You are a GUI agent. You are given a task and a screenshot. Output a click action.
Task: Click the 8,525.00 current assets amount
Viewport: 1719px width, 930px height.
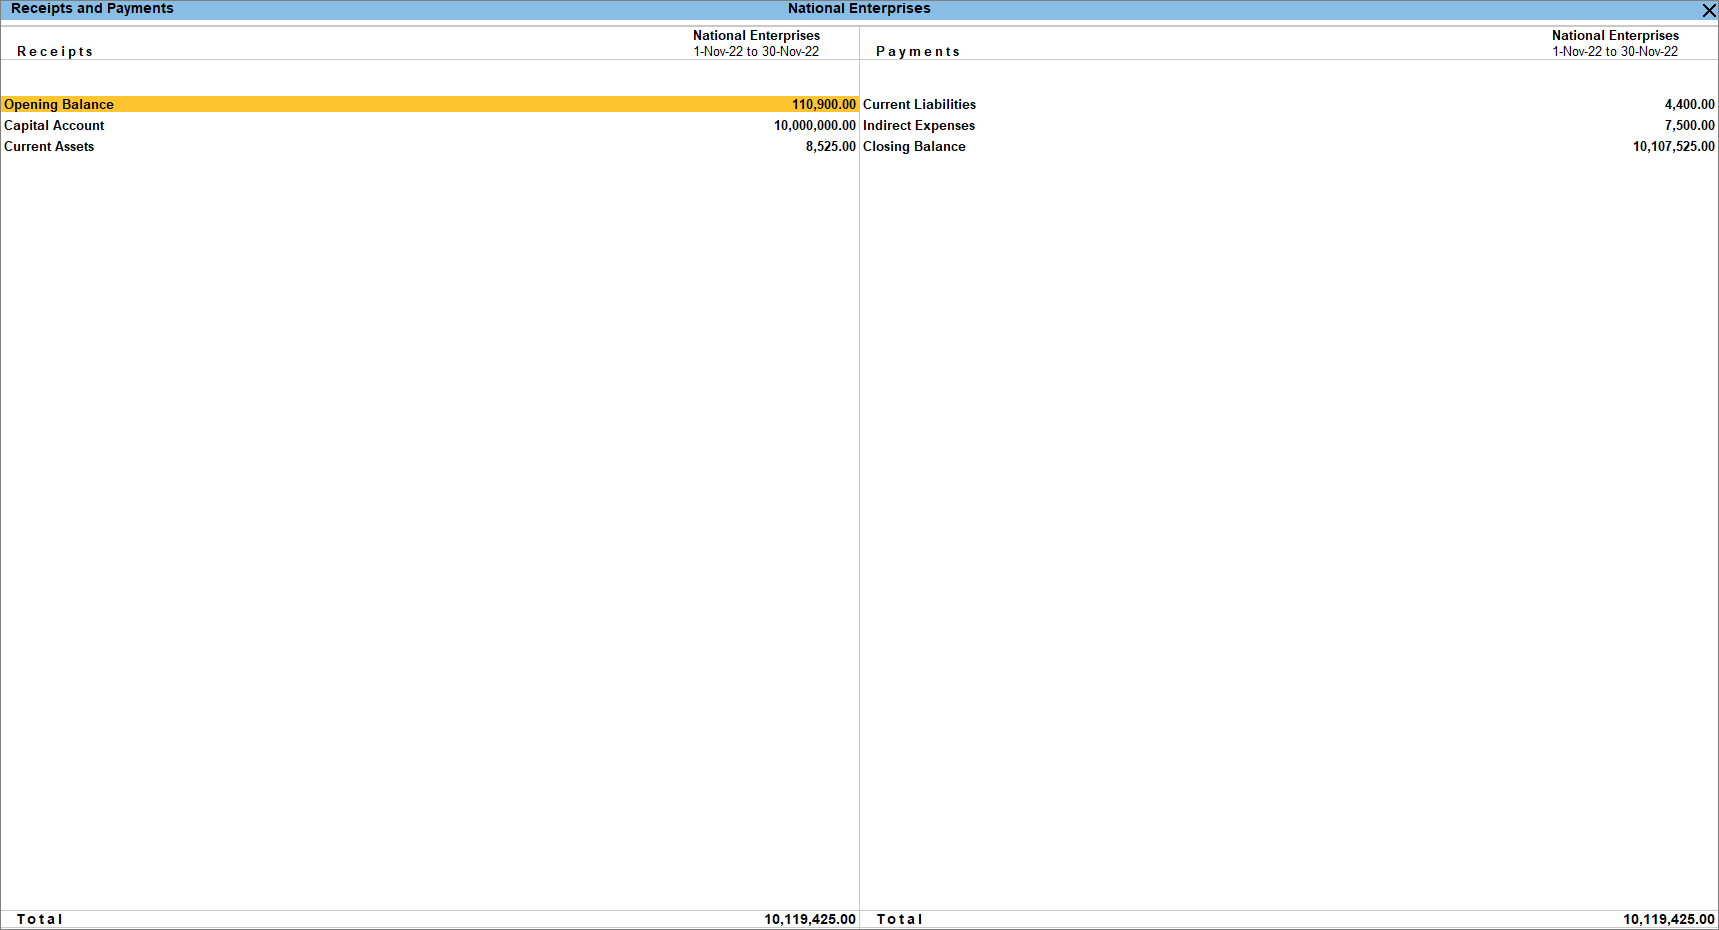tap(831, 146)
